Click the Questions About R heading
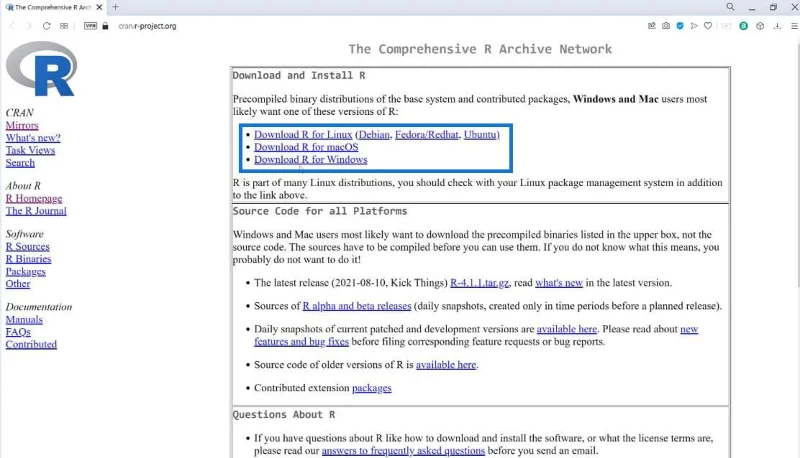This screenshot has height=458, width=800. pos(284,415)
